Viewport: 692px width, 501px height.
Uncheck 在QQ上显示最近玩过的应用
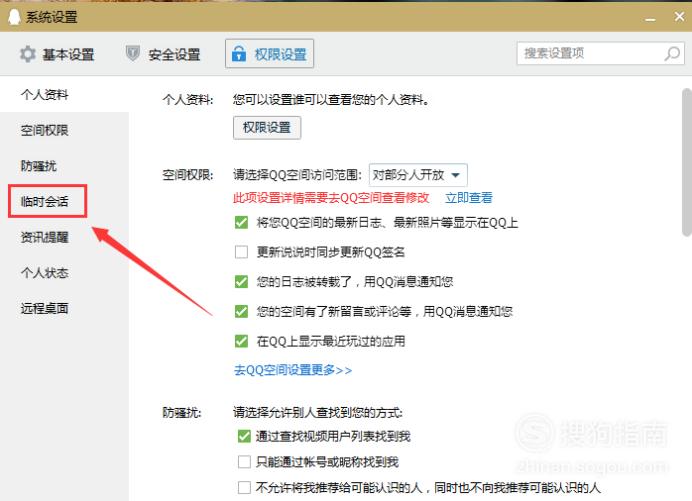241,341
